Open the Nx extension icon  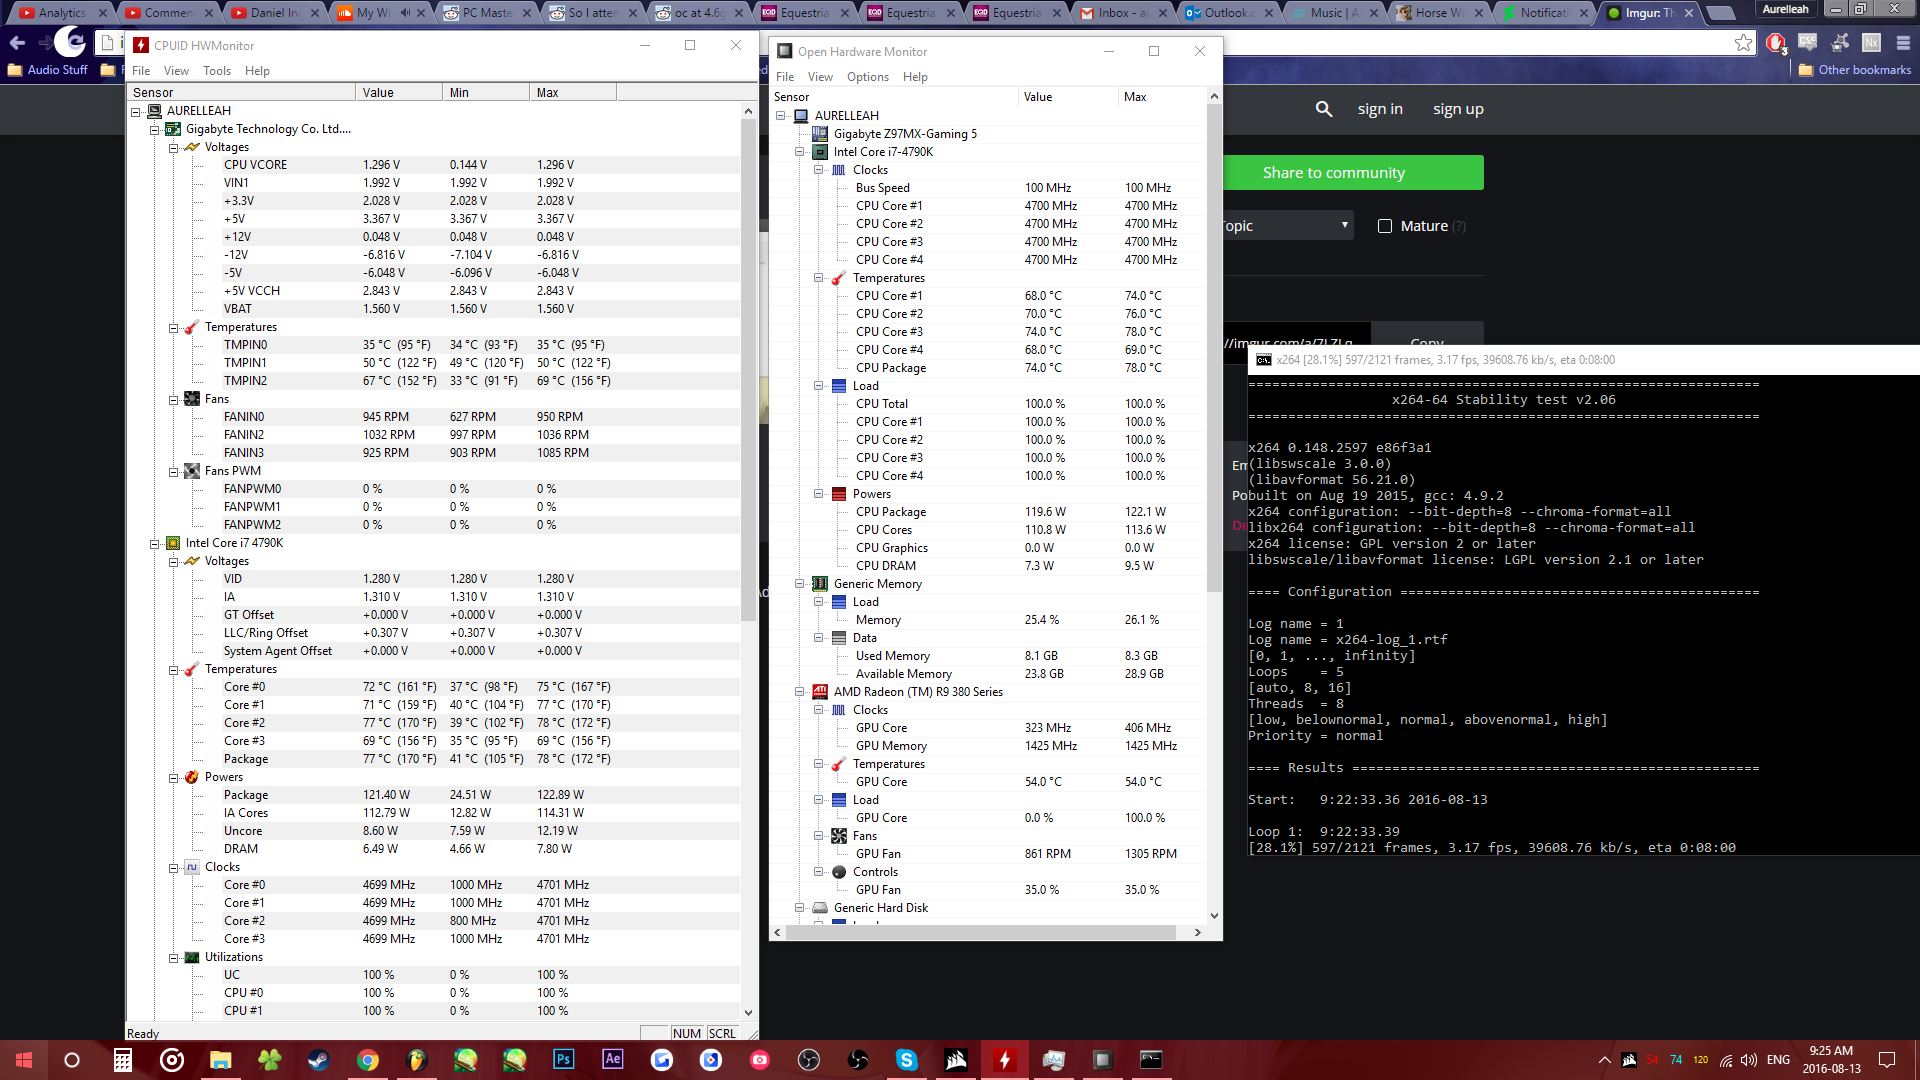tap(1871, 42)
